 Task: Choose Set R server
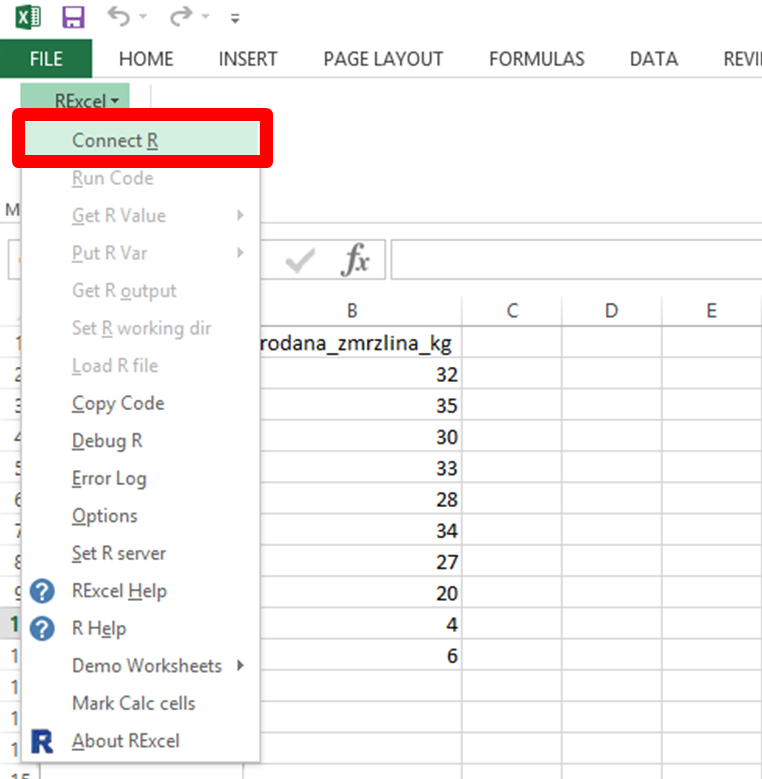(x=141, y=553)
